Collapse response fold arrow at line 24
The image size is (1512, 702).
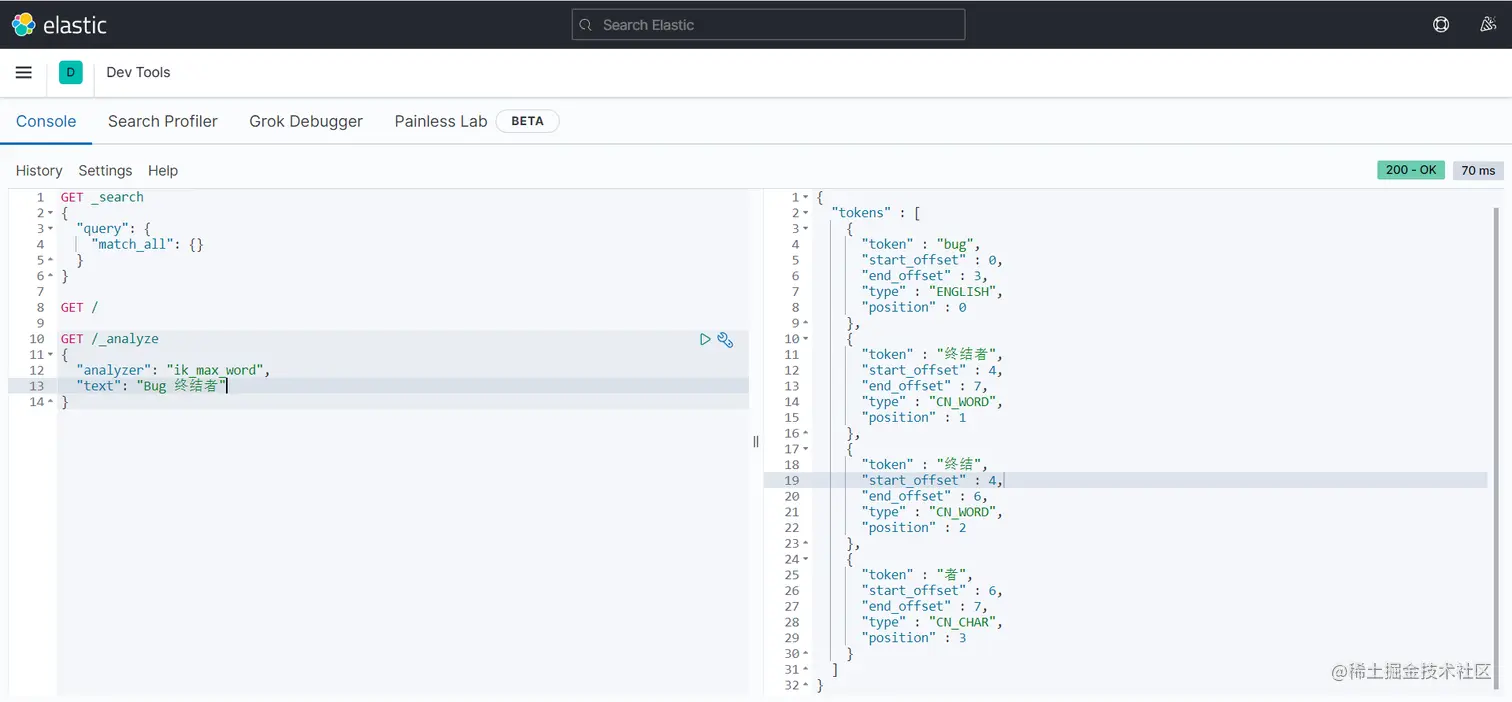(x=806, y=559)
